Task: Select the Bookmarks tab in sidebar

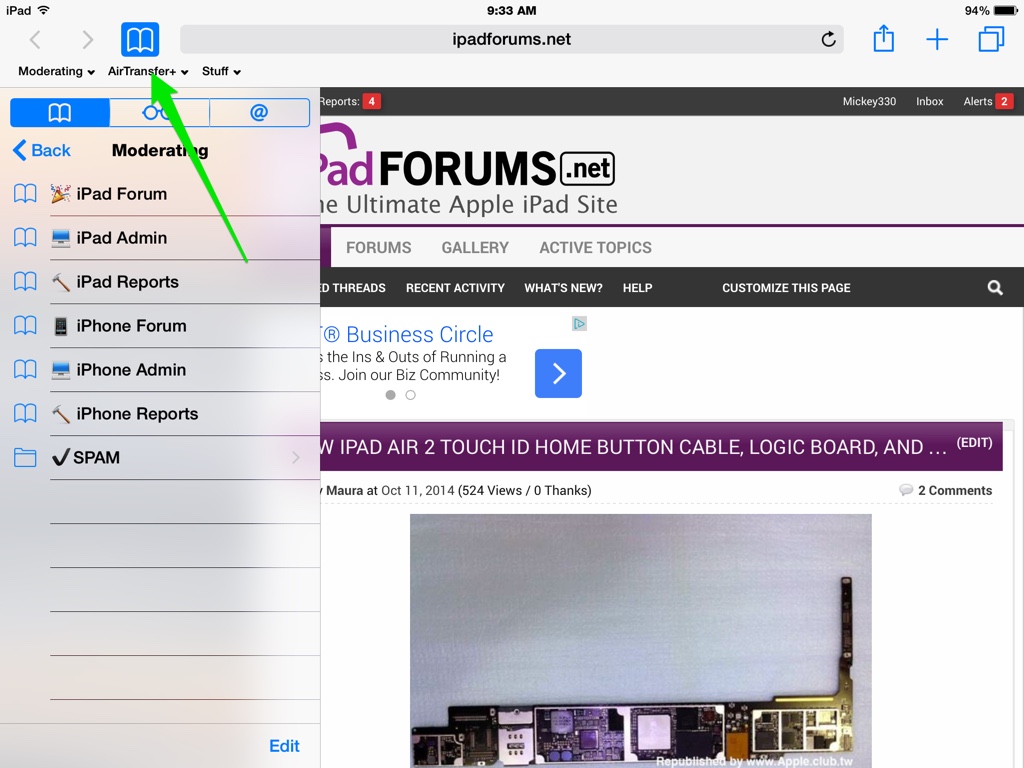Action: [60, 112]
